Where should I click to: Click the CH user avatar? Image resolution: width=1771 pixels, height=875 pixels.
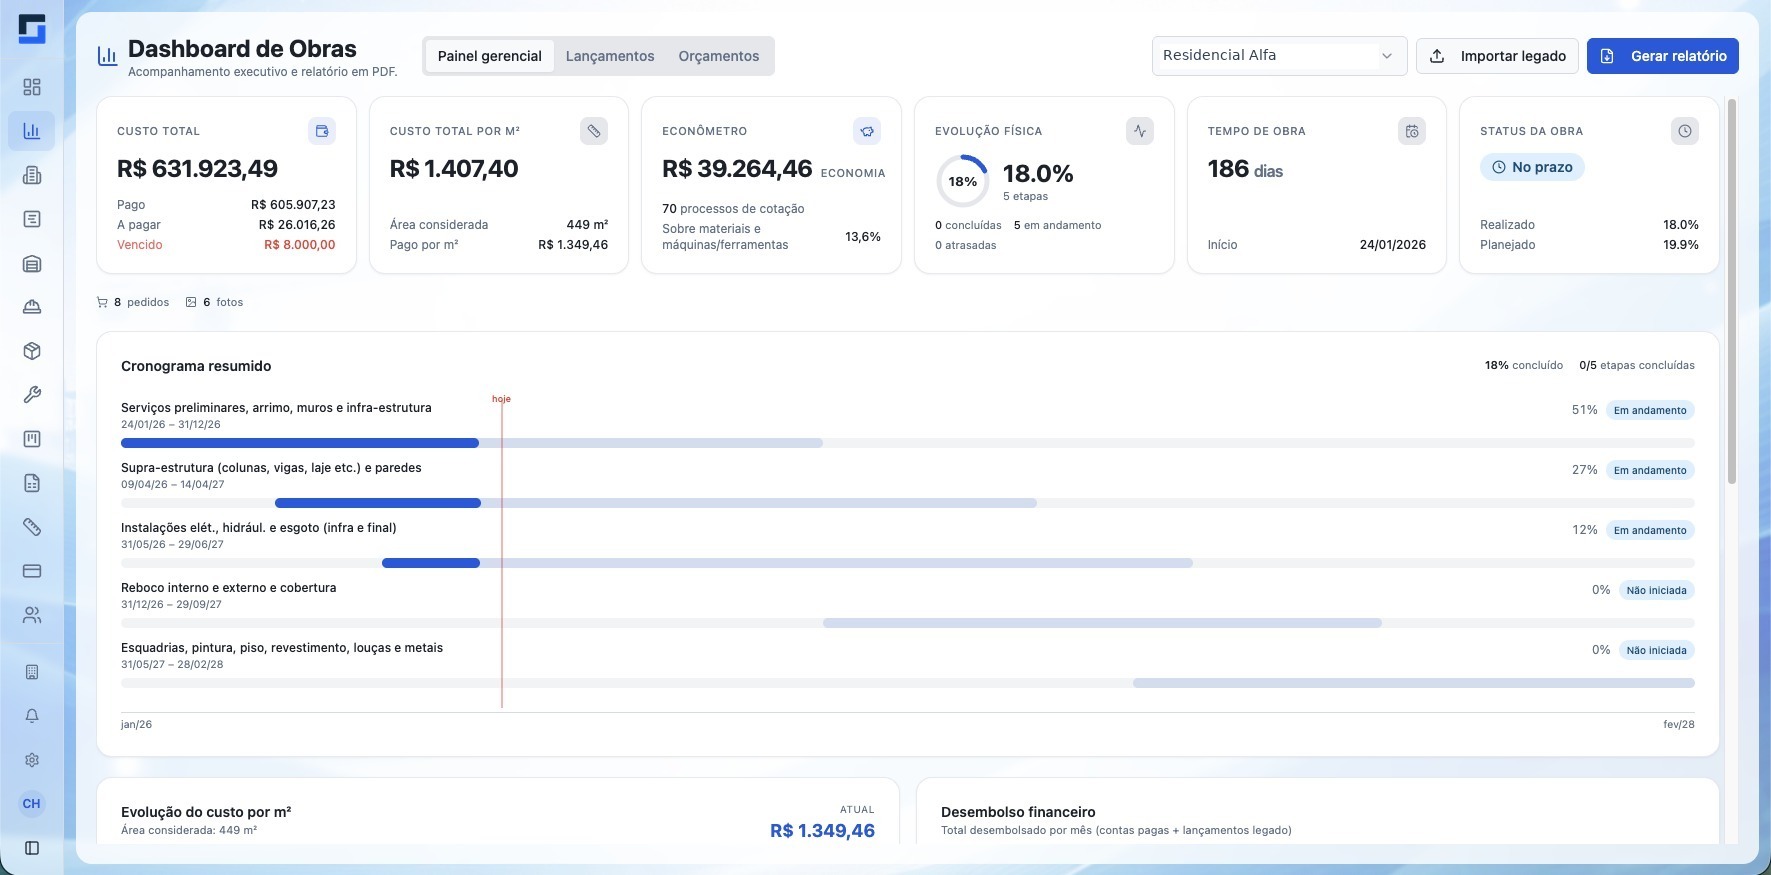point(32,804)
